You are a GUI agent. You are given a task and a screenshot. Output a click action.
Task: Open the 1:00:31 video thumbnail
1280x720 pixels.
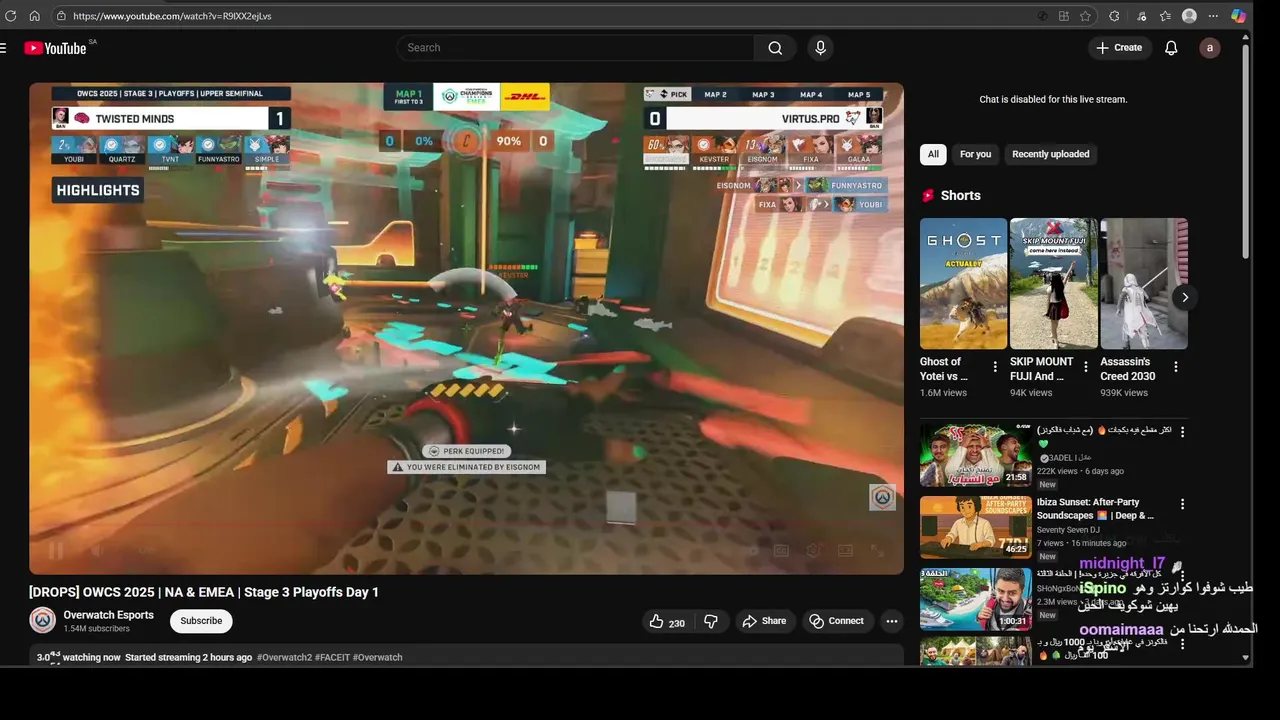[x=976, y=599]
